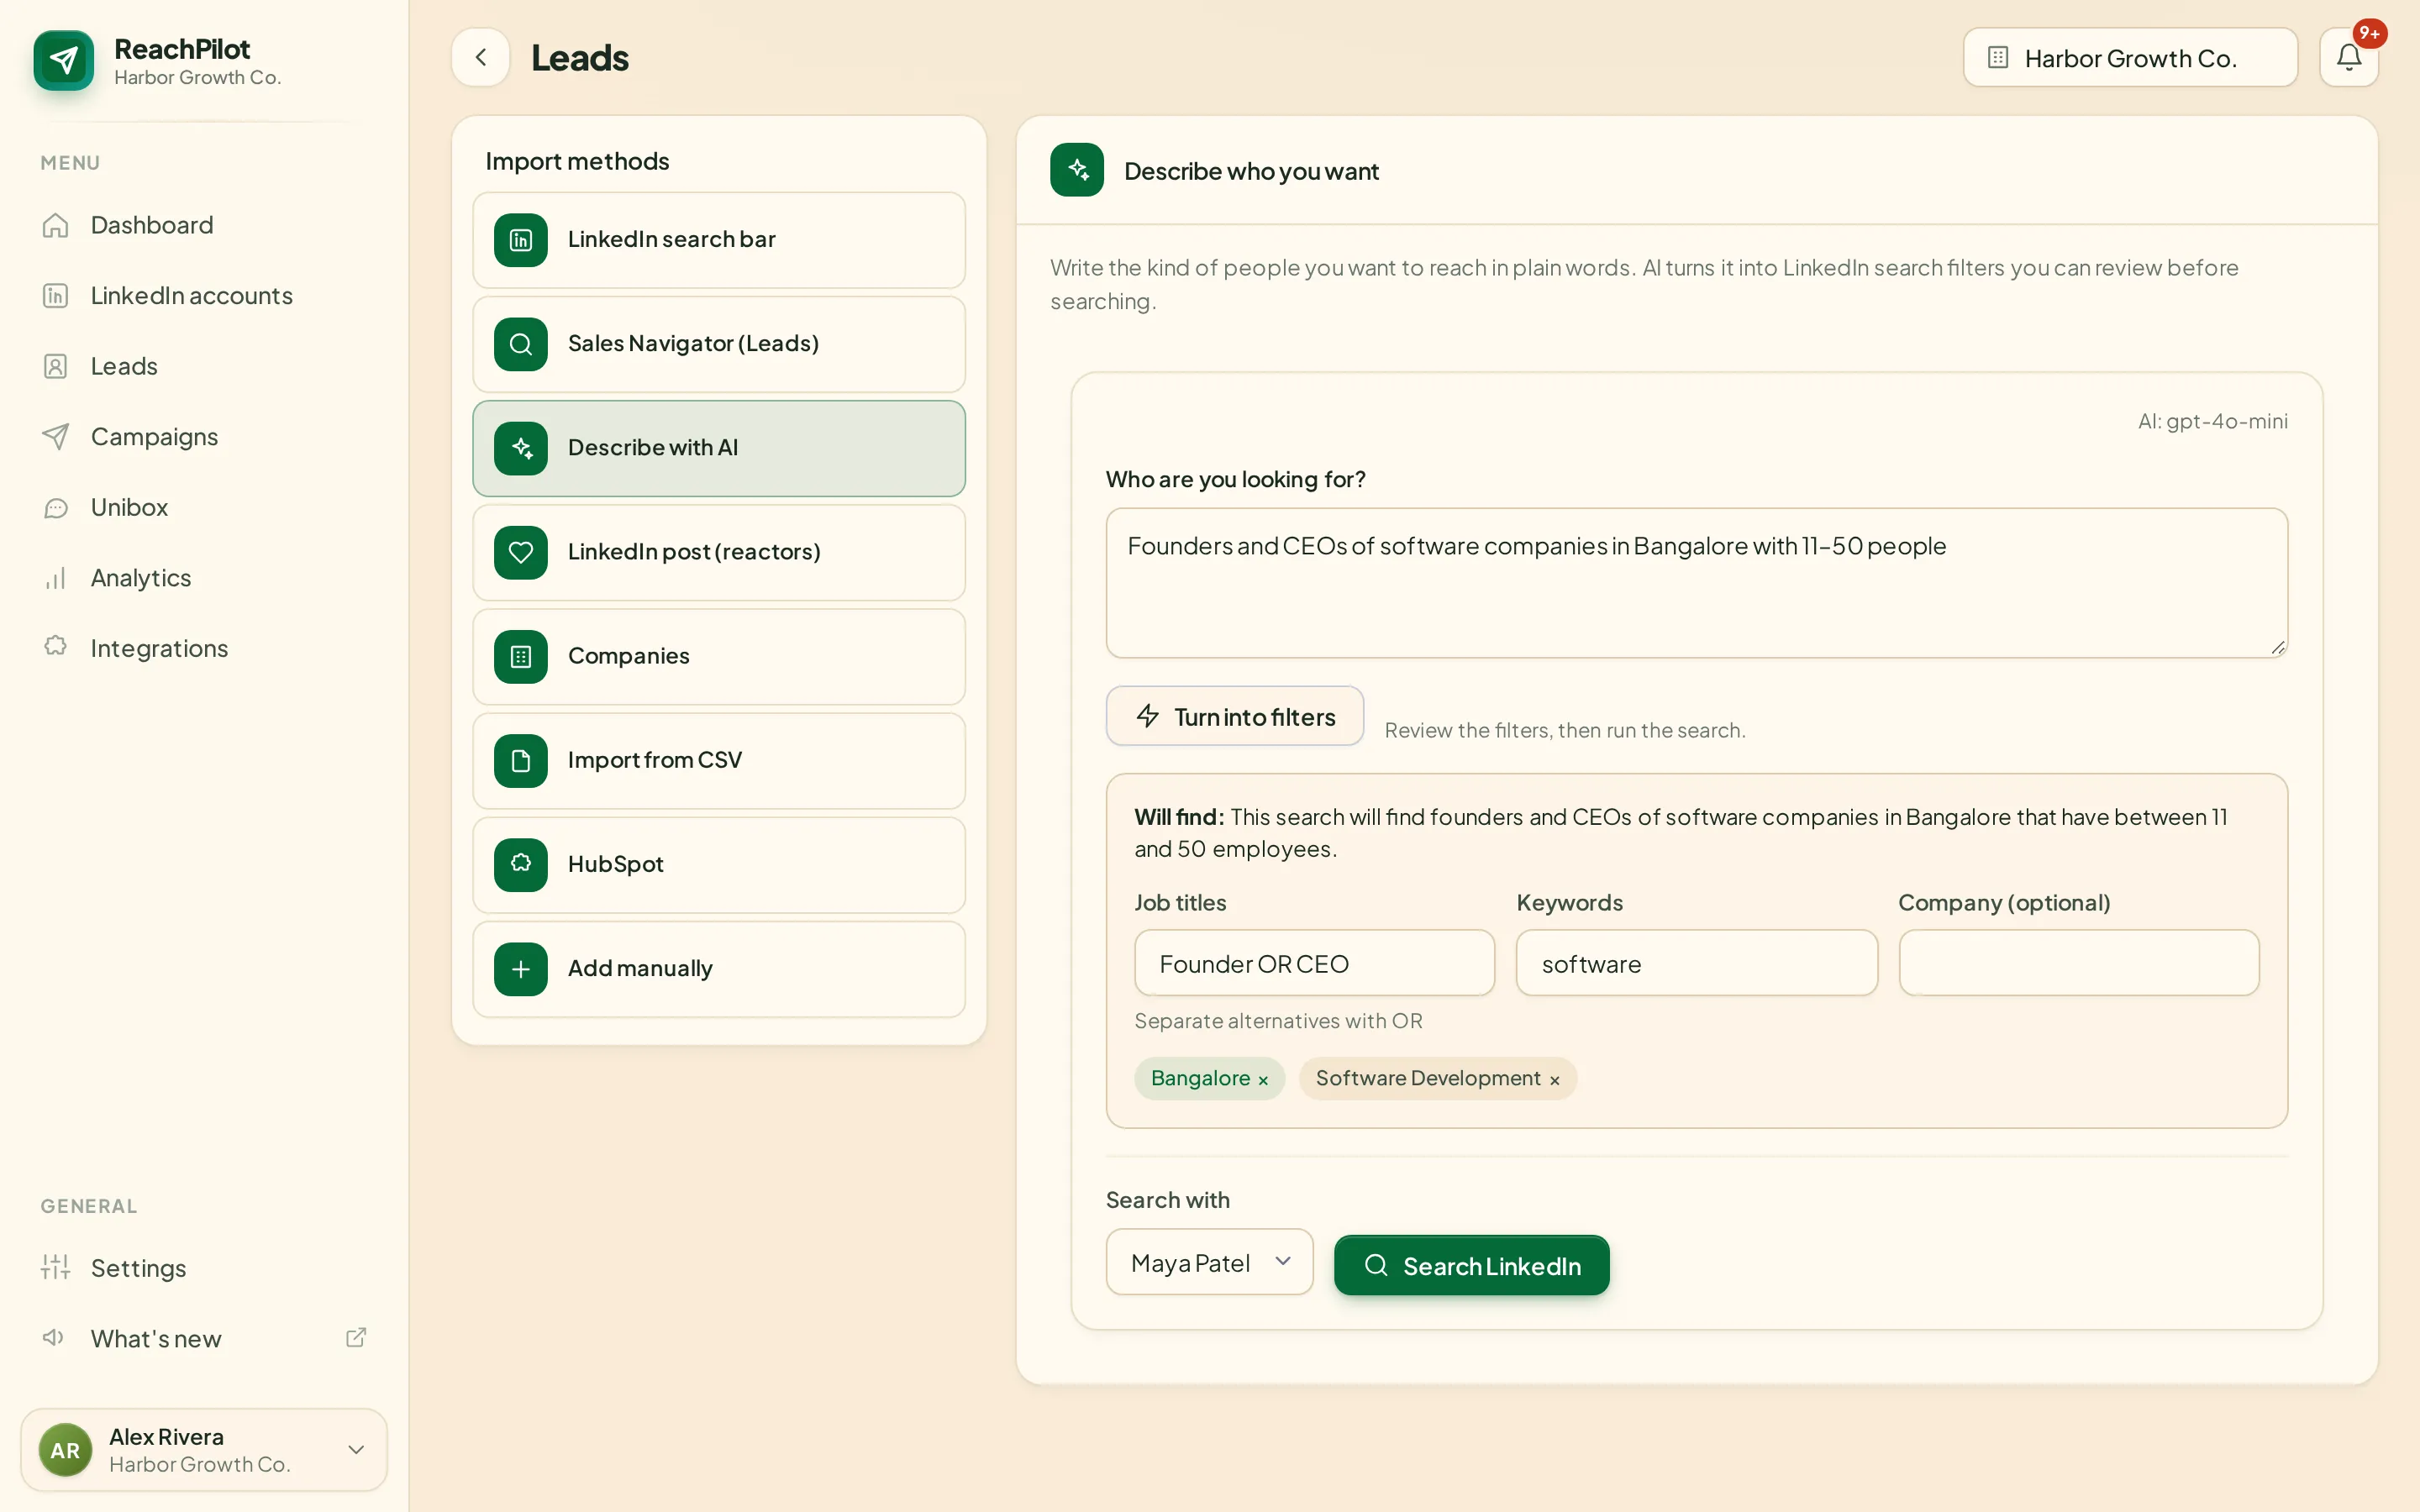
Task: Edit the Job titles field
Action: coord(1314,963)
